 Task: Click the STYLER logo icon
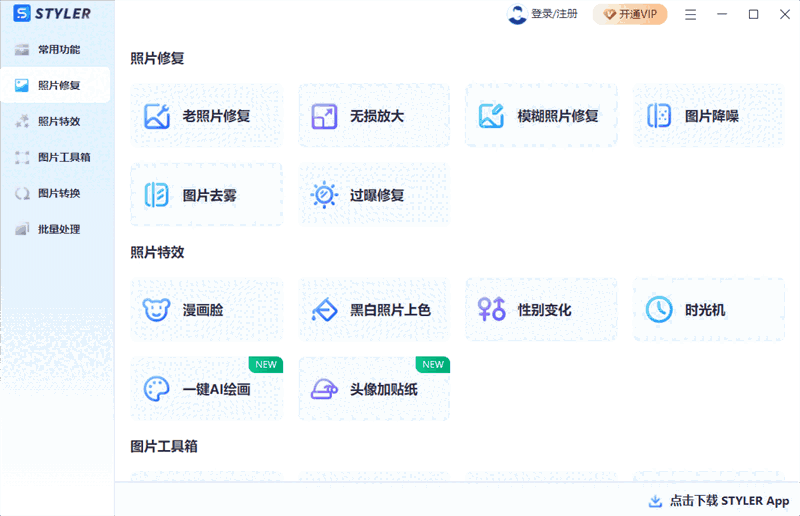22,13
